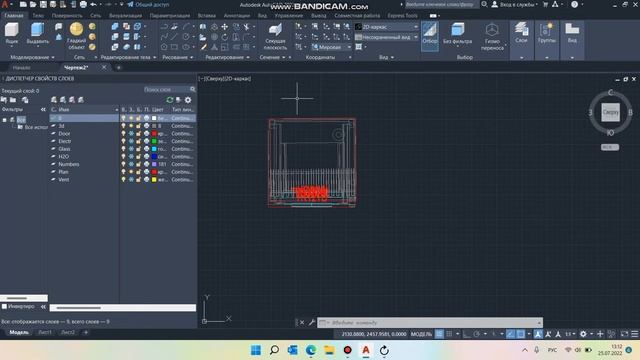Select the Section Plane (Секущая плоскость) tool

point(275,36)
